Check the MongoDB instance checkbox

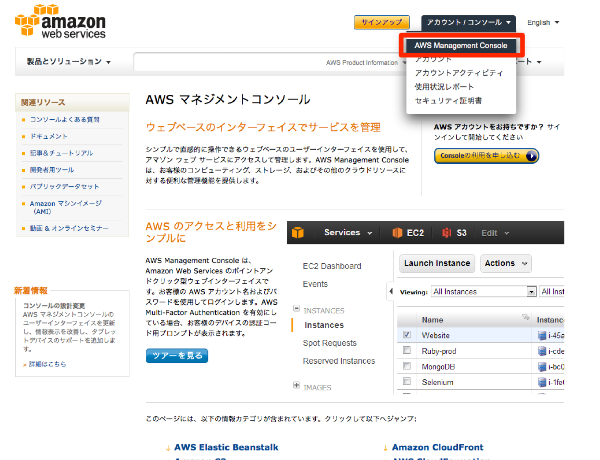point(407,366)
